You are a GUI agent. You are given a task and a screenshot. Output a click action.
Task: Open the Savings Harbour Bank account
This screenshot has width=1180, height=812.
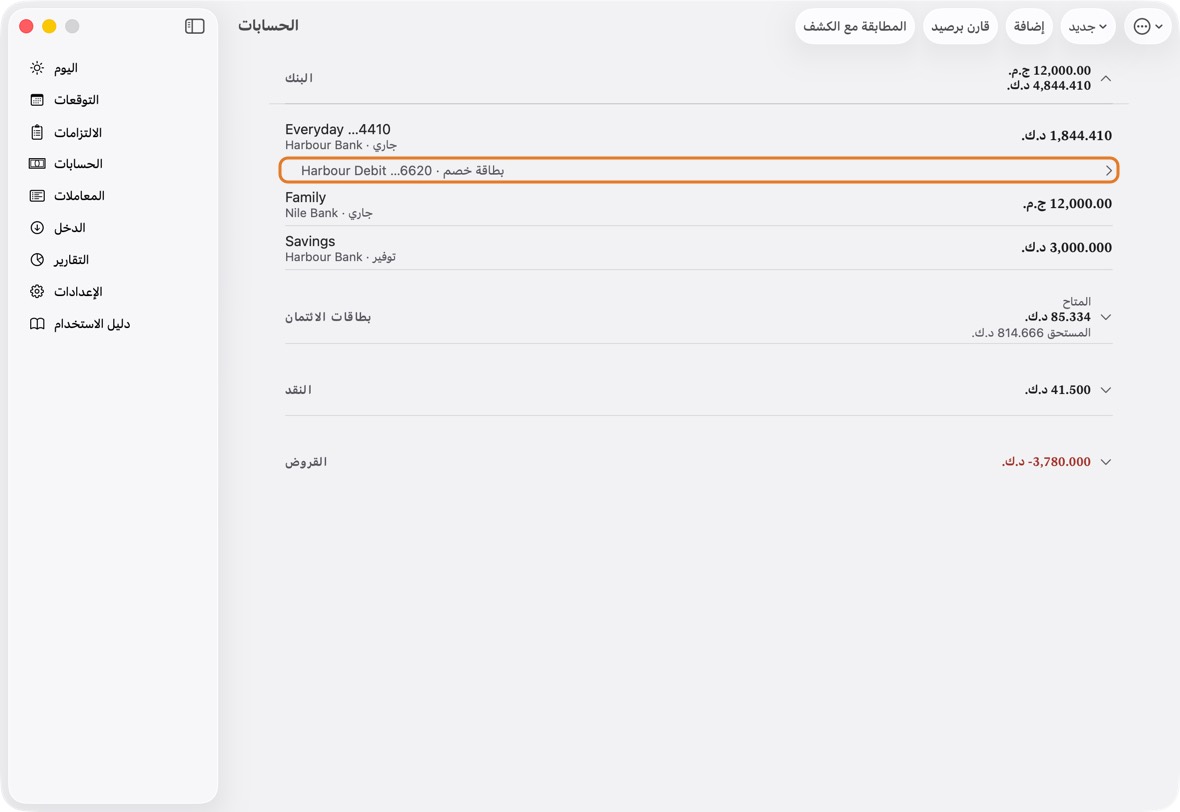pos(698,248)
